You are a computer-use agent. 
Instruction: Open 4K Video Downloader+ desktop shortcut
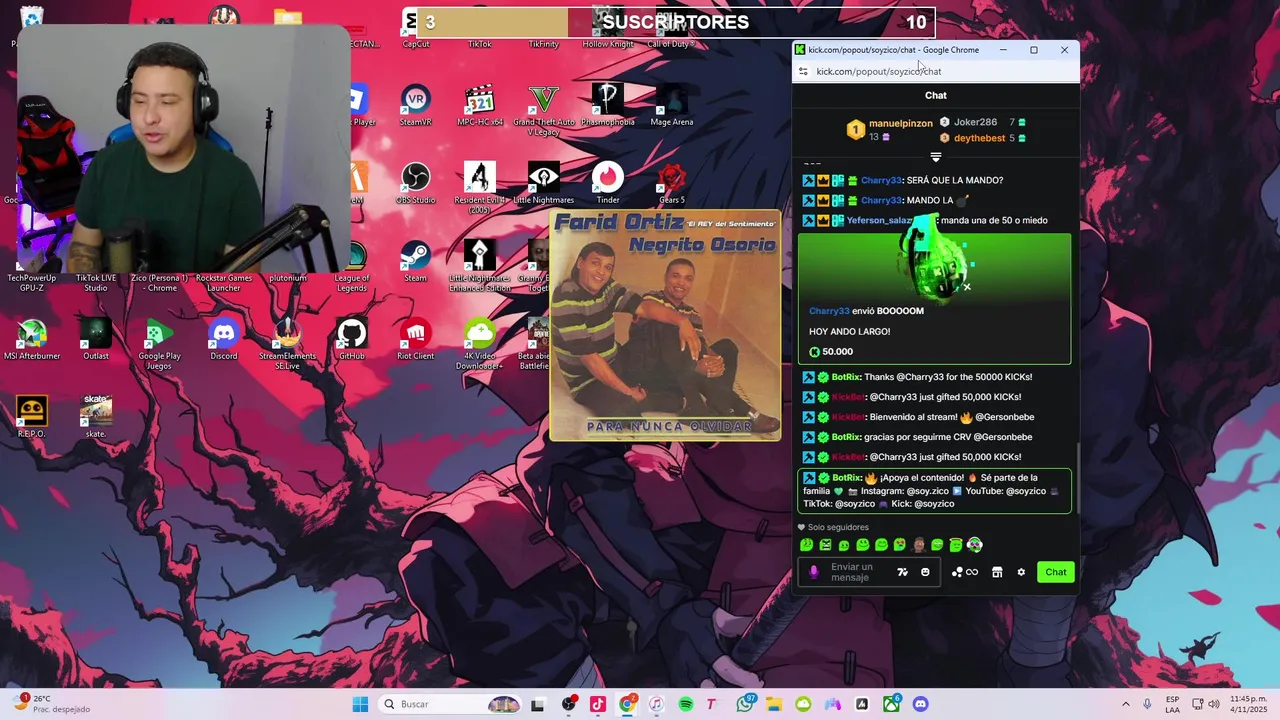pos(479,345)
